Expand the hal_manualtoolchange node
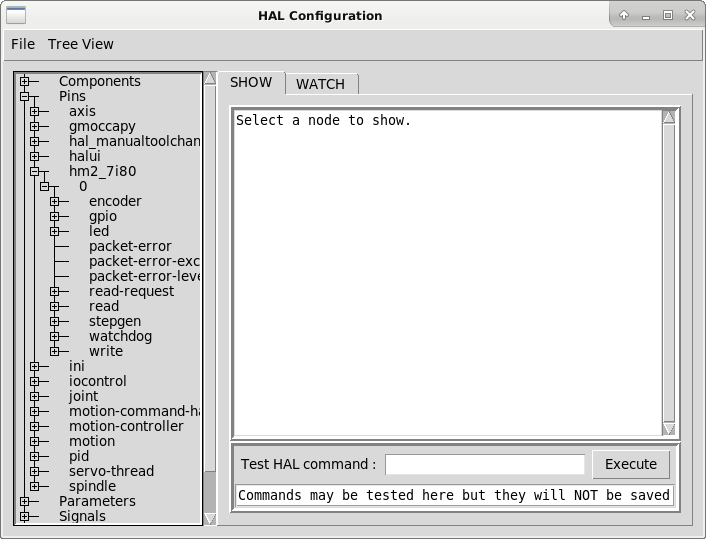706x539 pixels. pos(35,141)
